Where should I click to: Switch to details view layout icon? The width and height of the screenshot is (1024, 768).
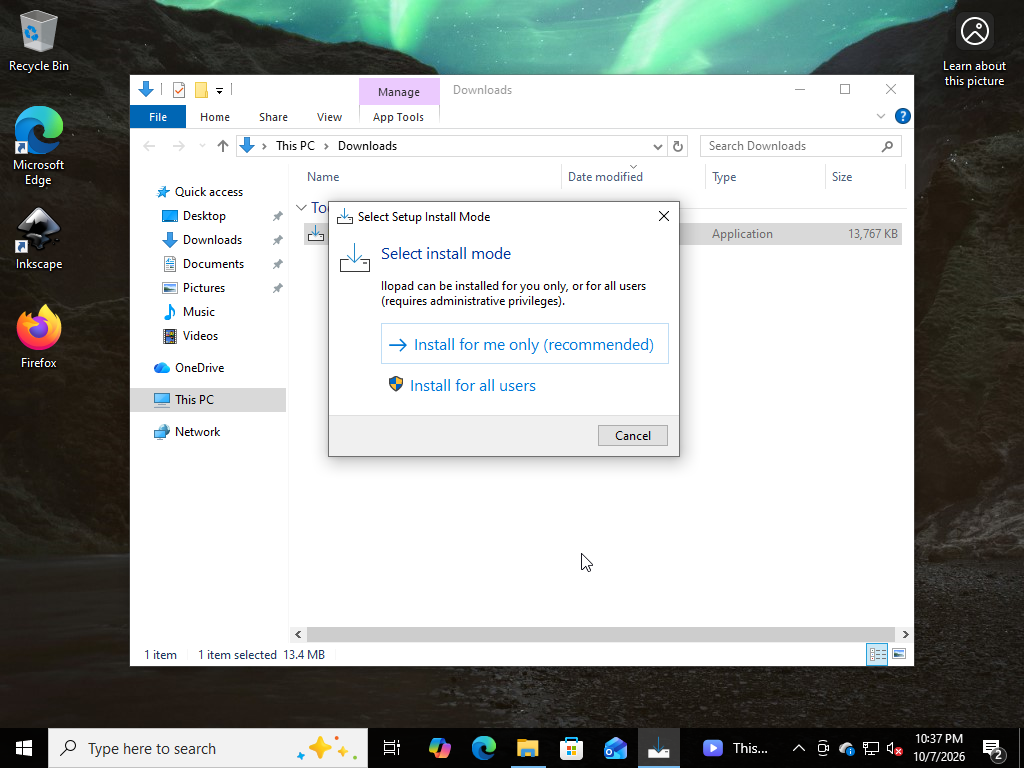pos(877,654)
